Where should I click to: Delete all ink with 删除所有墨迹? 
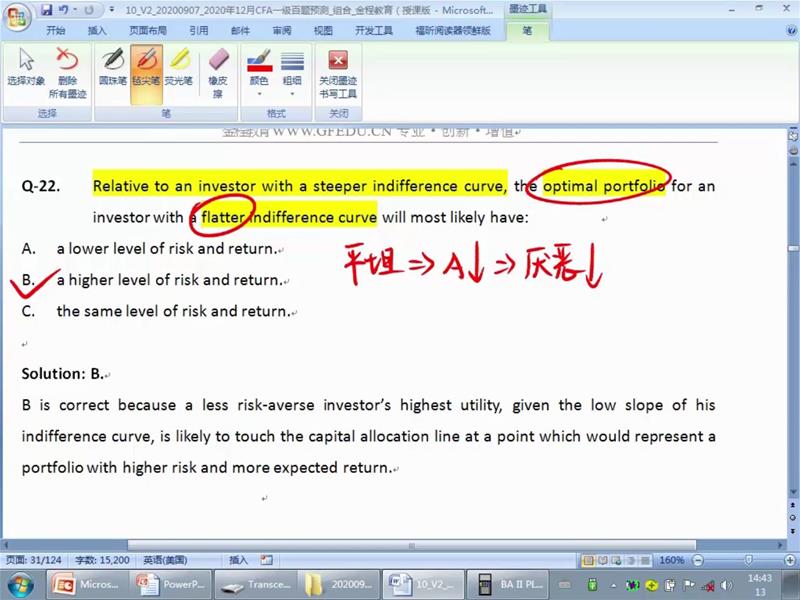click(67, 72)
